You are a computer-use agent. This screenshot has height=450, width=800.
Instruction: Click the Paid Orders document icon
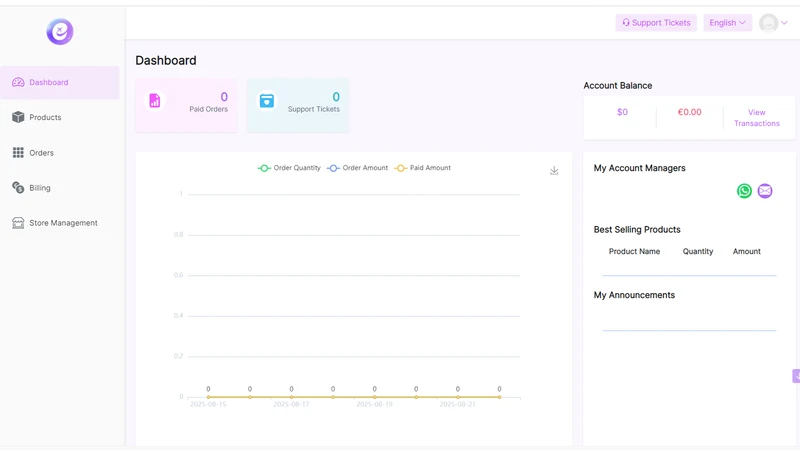(x=155, y=101)
